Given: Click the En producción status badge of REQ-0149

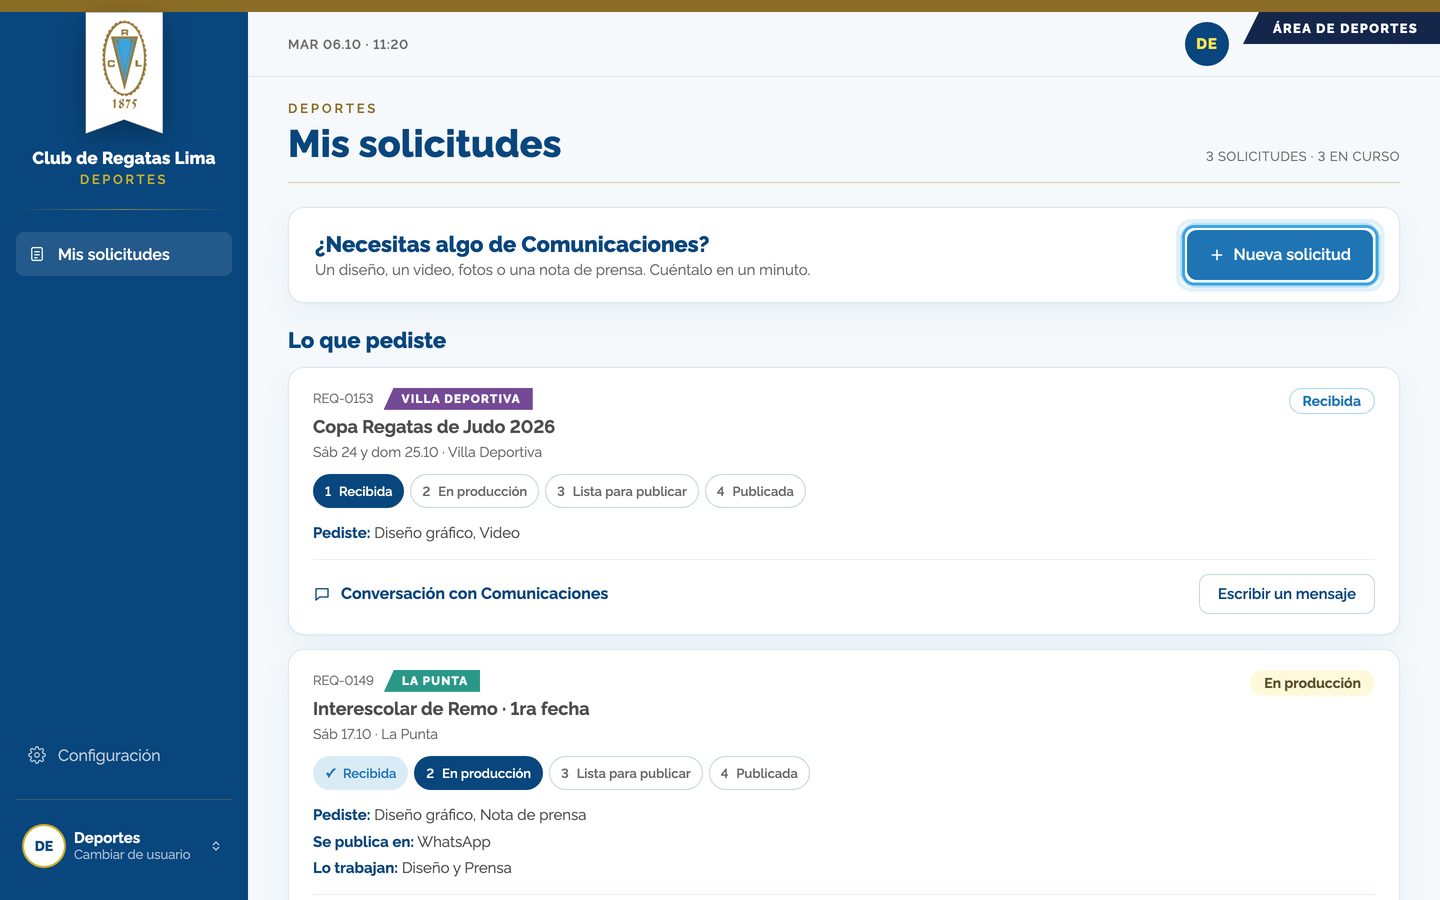Looking at the screenshot, I should click(1312, 683).
